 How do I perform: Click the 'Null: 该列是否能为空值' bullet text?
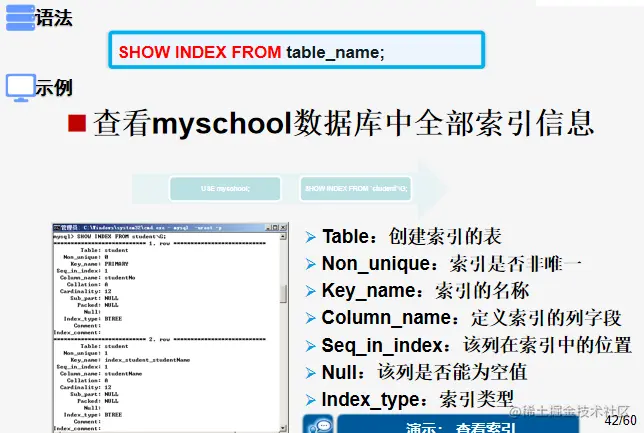coord(424,372)
